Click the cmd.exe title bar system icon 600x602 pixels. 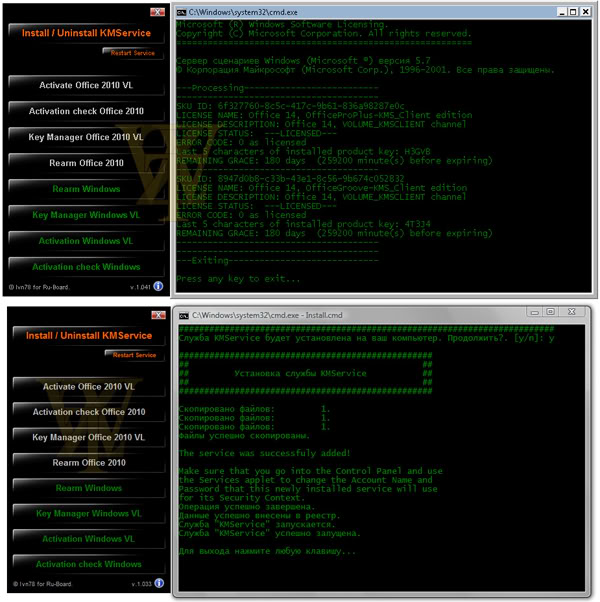coord(181,12)
